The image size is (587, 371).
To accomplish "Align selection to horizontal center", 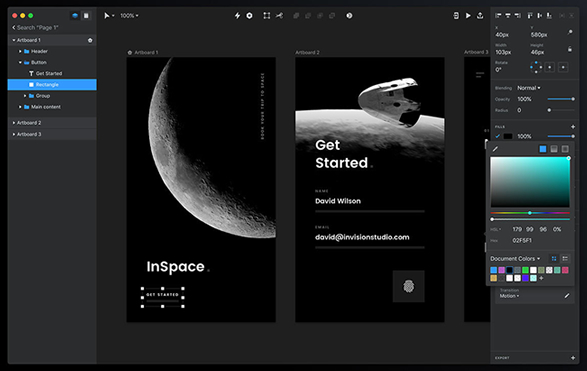I will (x=508, y=16).
